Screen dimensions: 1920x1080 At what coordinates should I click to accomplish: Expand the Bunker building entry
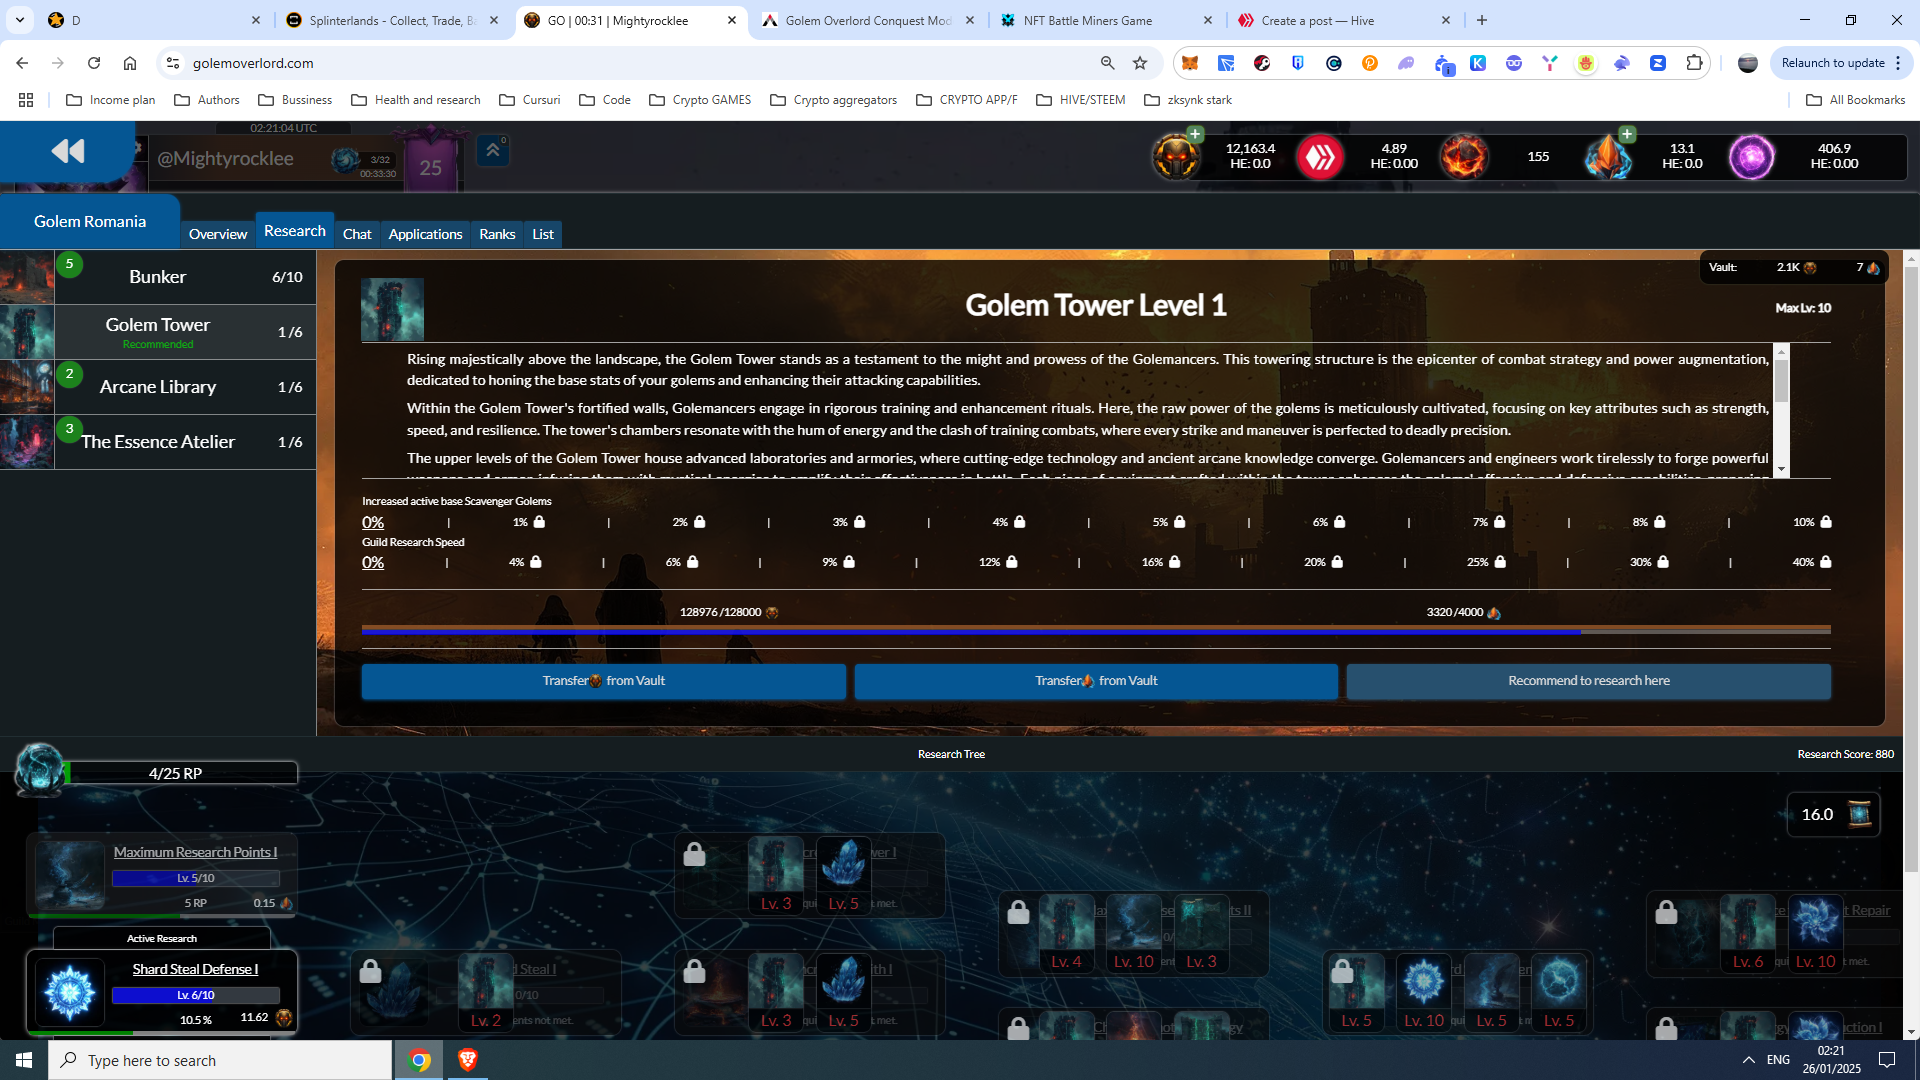[x=158, y=277]
